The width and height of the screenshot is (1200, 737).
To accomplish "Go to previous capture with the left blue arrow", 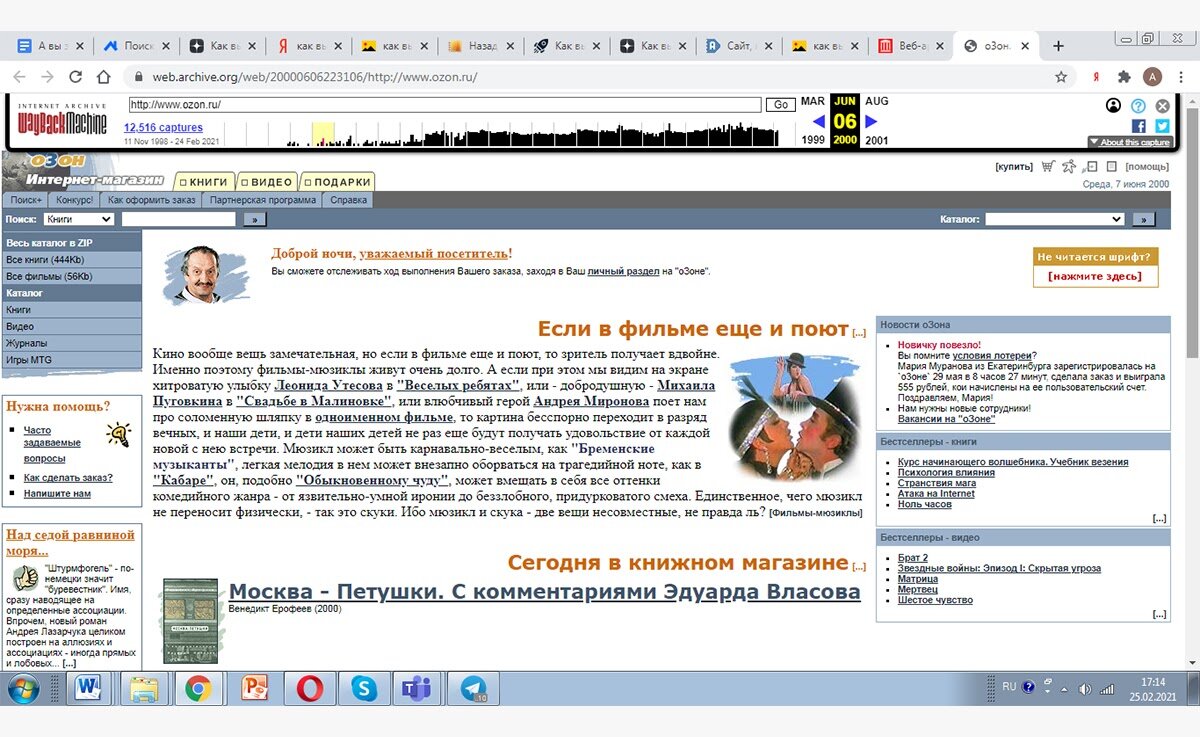I will coord(819,121).
